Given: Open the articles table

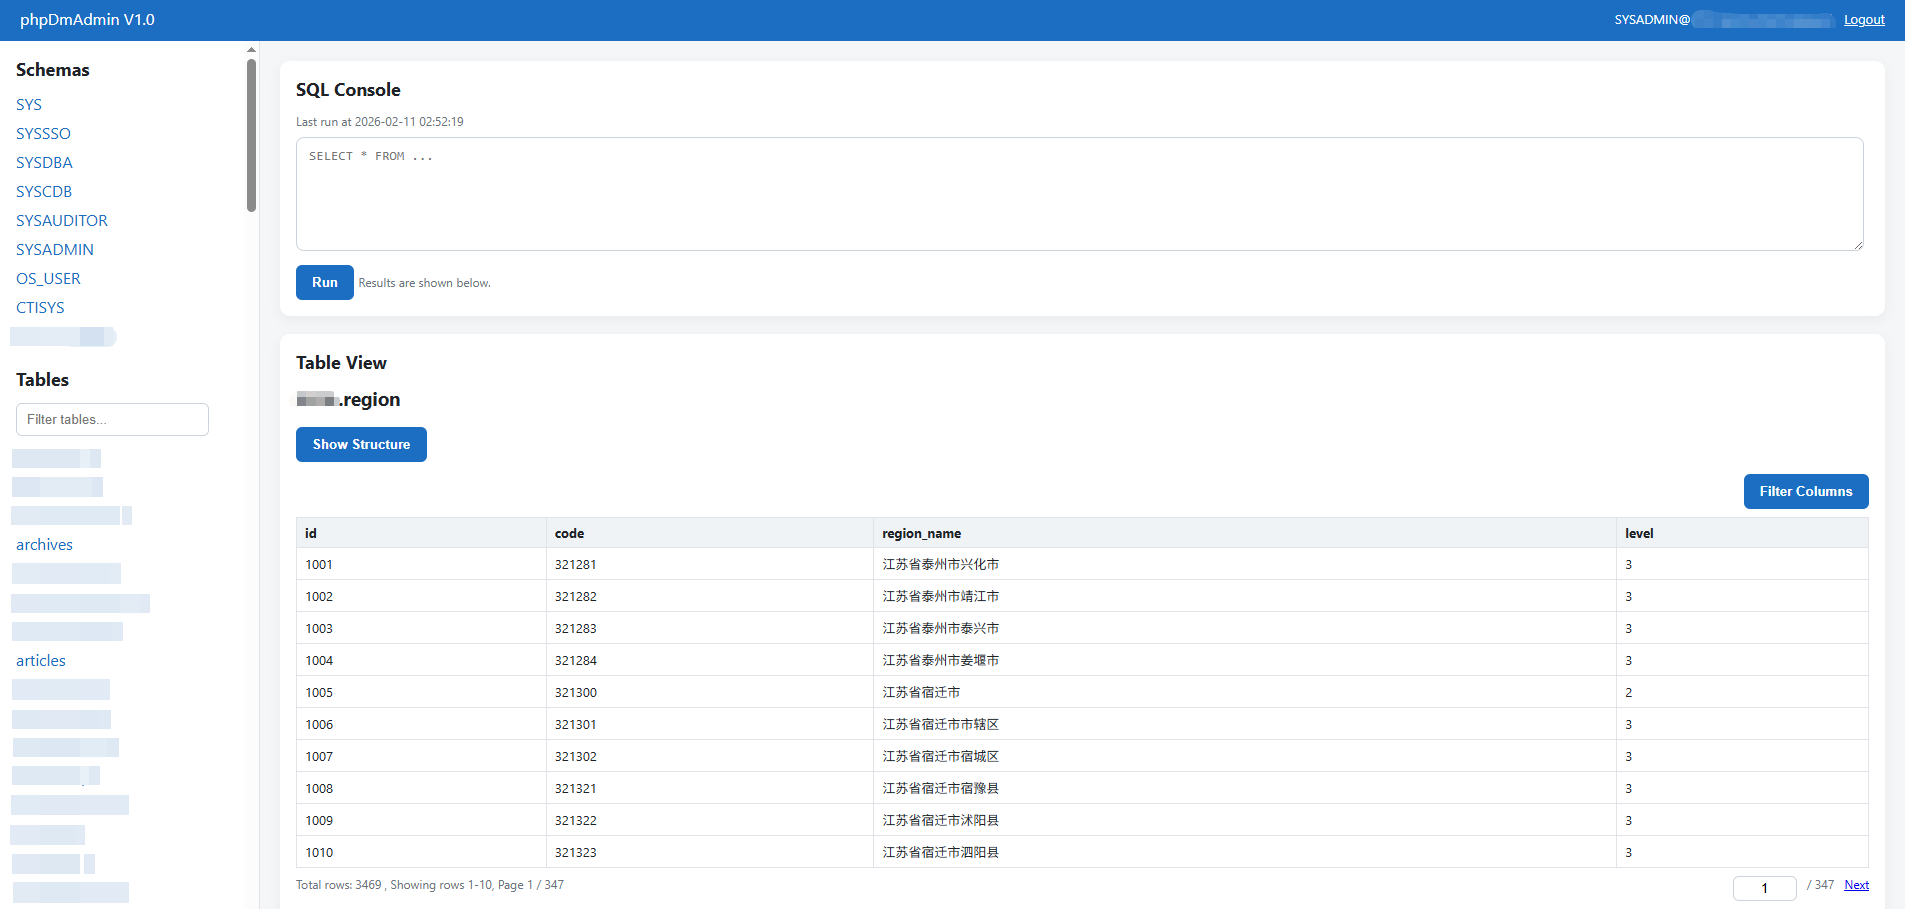Looking at the screenshot, I should tap(41, 661).
